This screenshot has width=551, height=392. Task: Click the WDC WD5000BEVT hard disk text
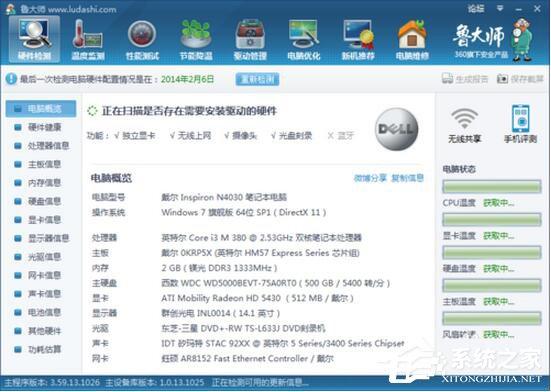(x=276, y=283)
